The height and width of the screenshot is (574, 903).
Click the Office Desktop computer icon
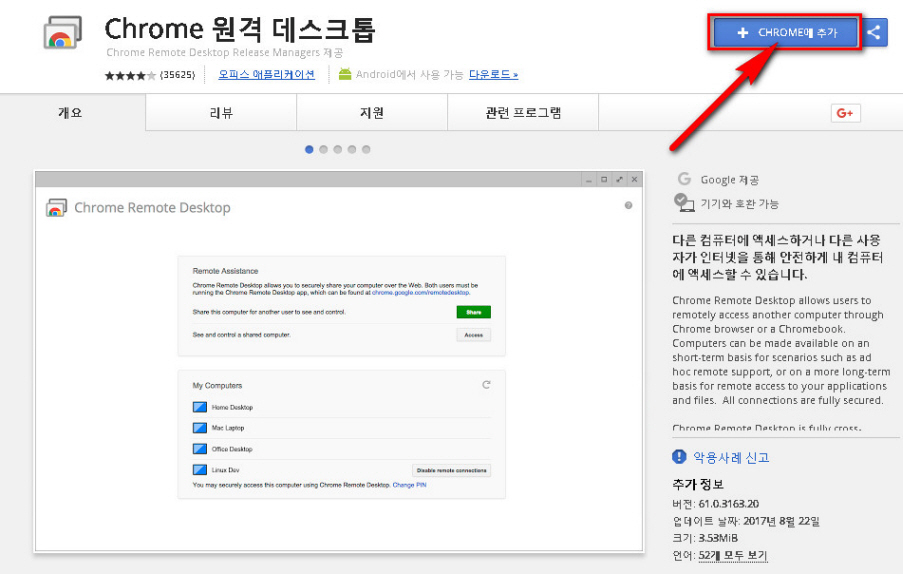[199, 448]
